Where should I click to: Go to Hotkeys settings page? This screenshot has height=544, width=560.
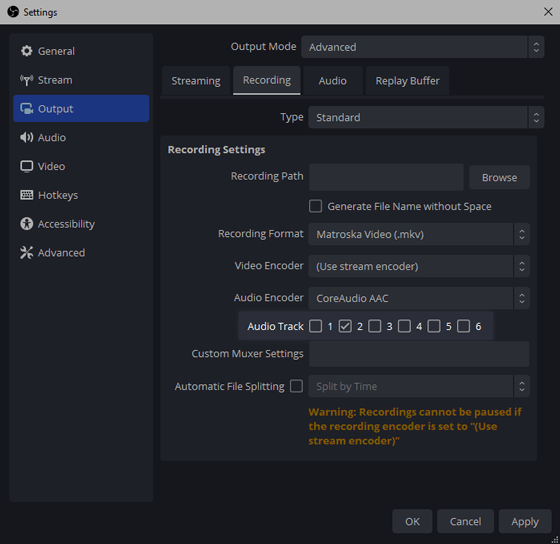click(81, 195)
